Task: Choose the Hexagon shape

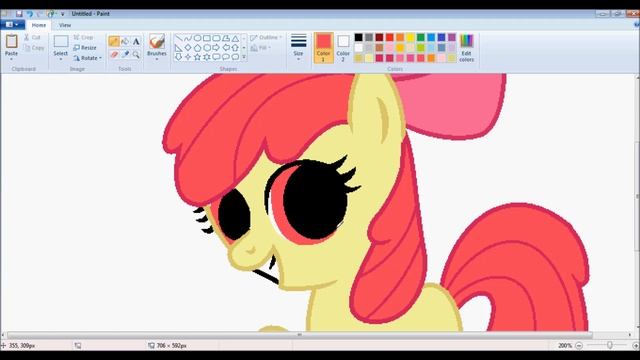Action: [x=207, y=48]
